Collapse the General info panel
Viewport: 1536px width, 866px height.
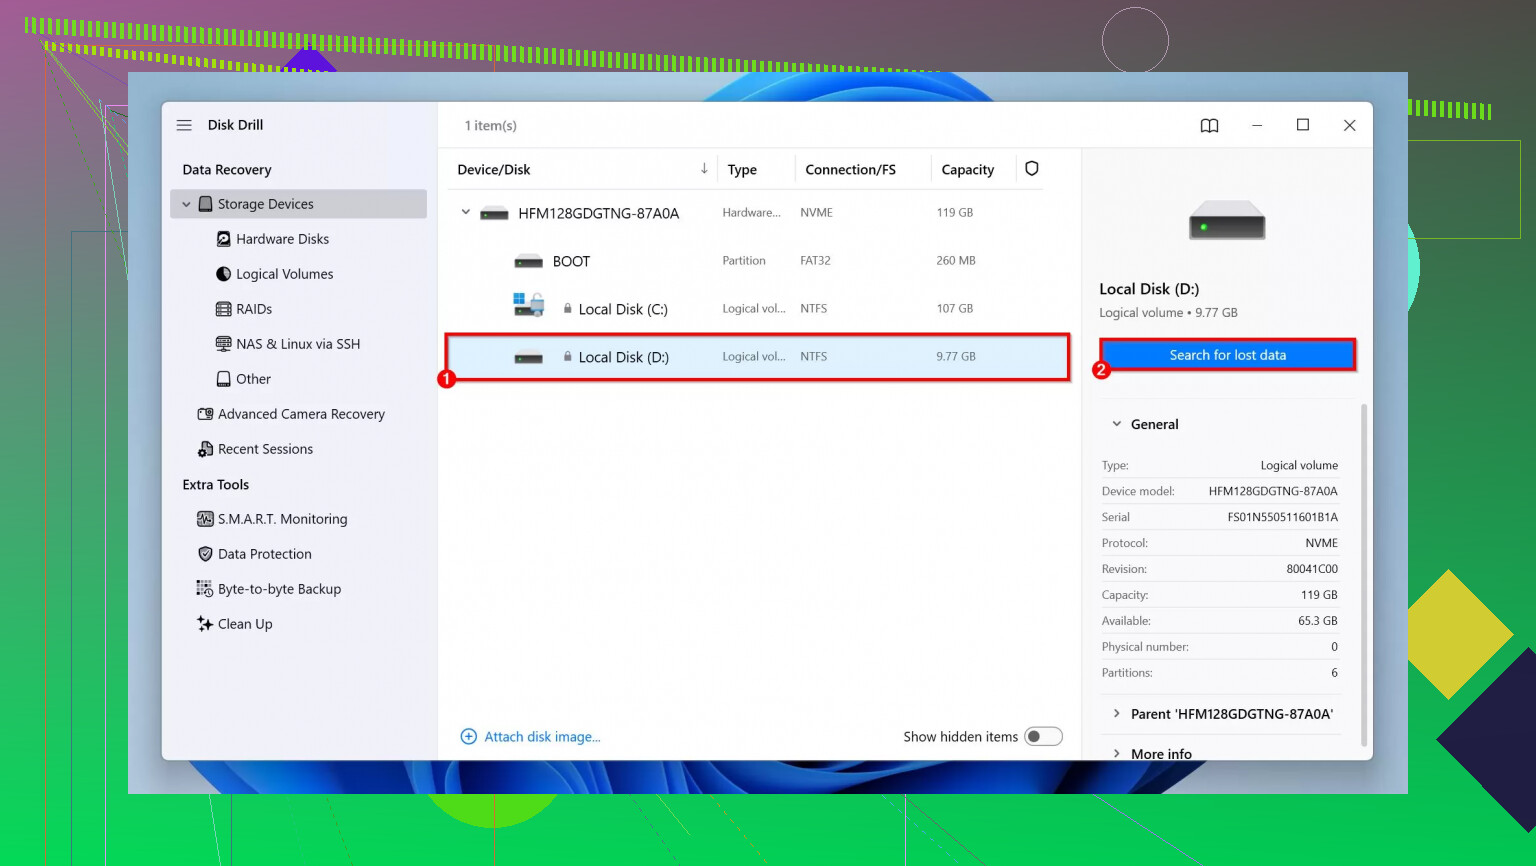coord(1117,423)
